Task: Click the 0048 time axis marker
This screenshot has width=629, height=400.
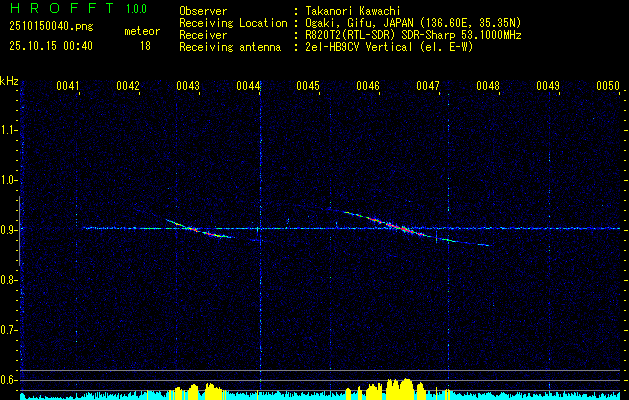Action: click(x=488, y=86)
